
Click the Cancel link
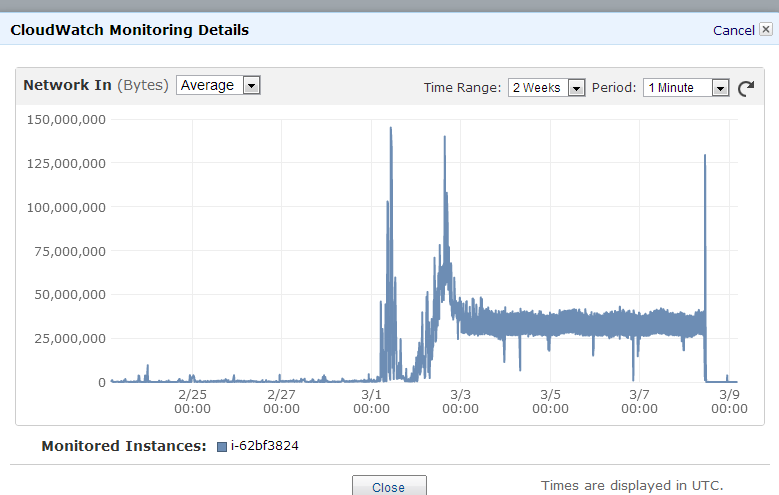733,30
